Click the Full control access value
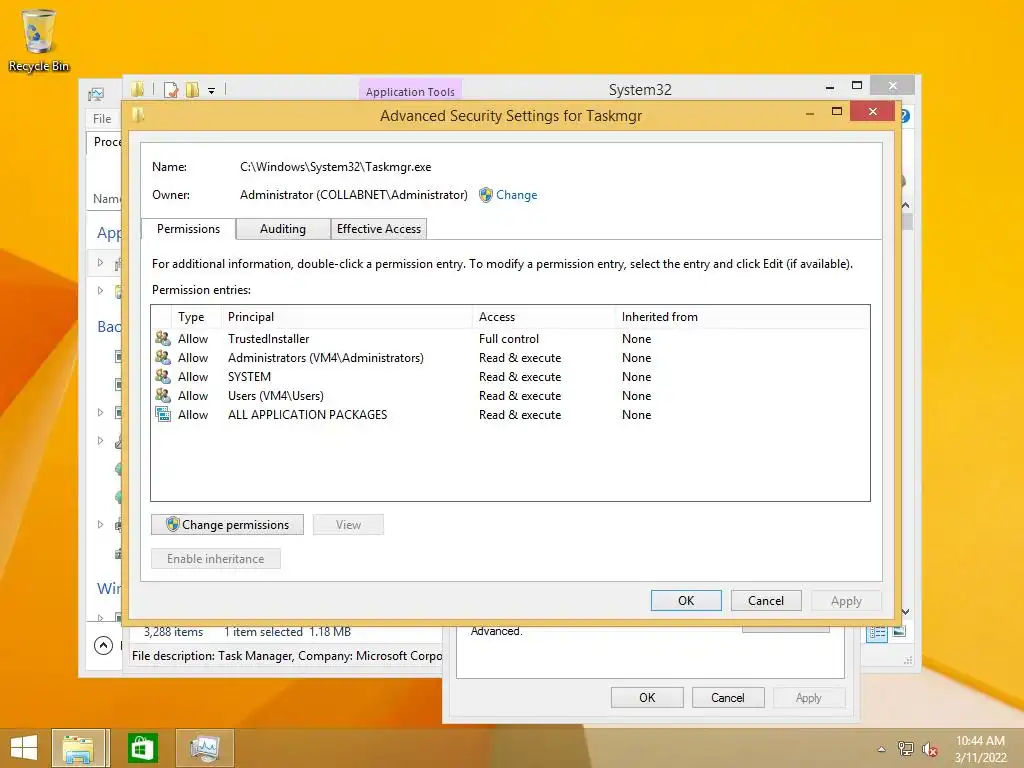 point(509,338)
